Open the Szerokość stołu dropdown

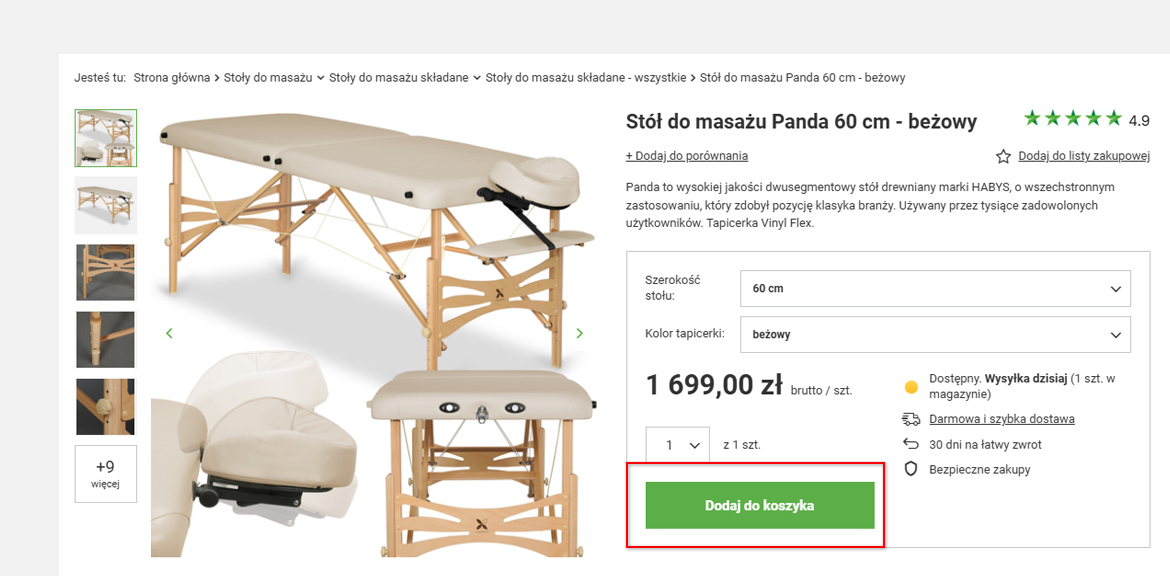click(x=935, y=289)
